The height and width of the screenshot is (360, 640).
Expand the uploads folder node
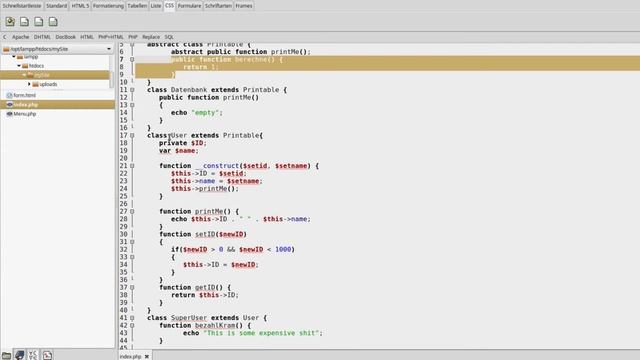click(x=29, y=84)
